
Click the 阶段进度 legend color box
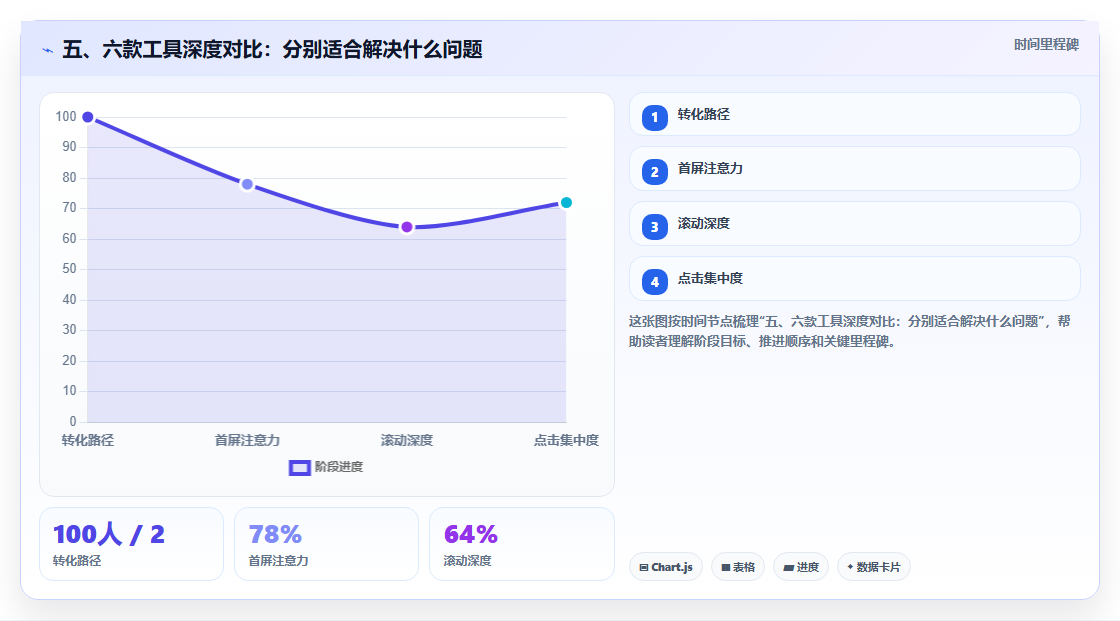[x=300, y=468]
